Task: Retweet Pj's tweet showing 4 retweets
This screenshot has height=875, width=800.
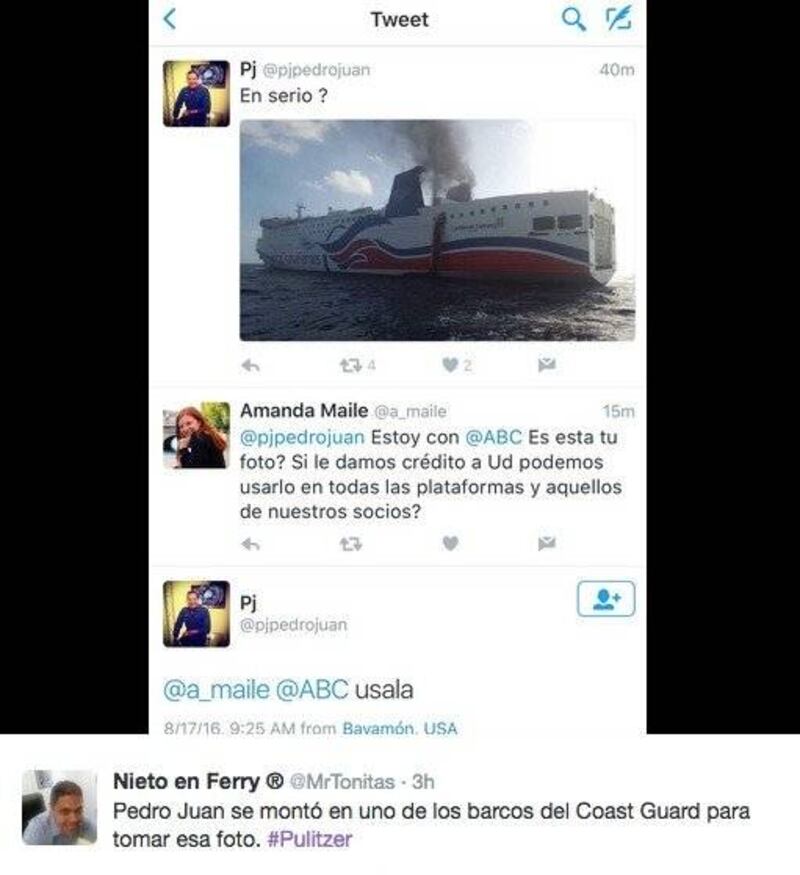Action: (x=351, y=366)
